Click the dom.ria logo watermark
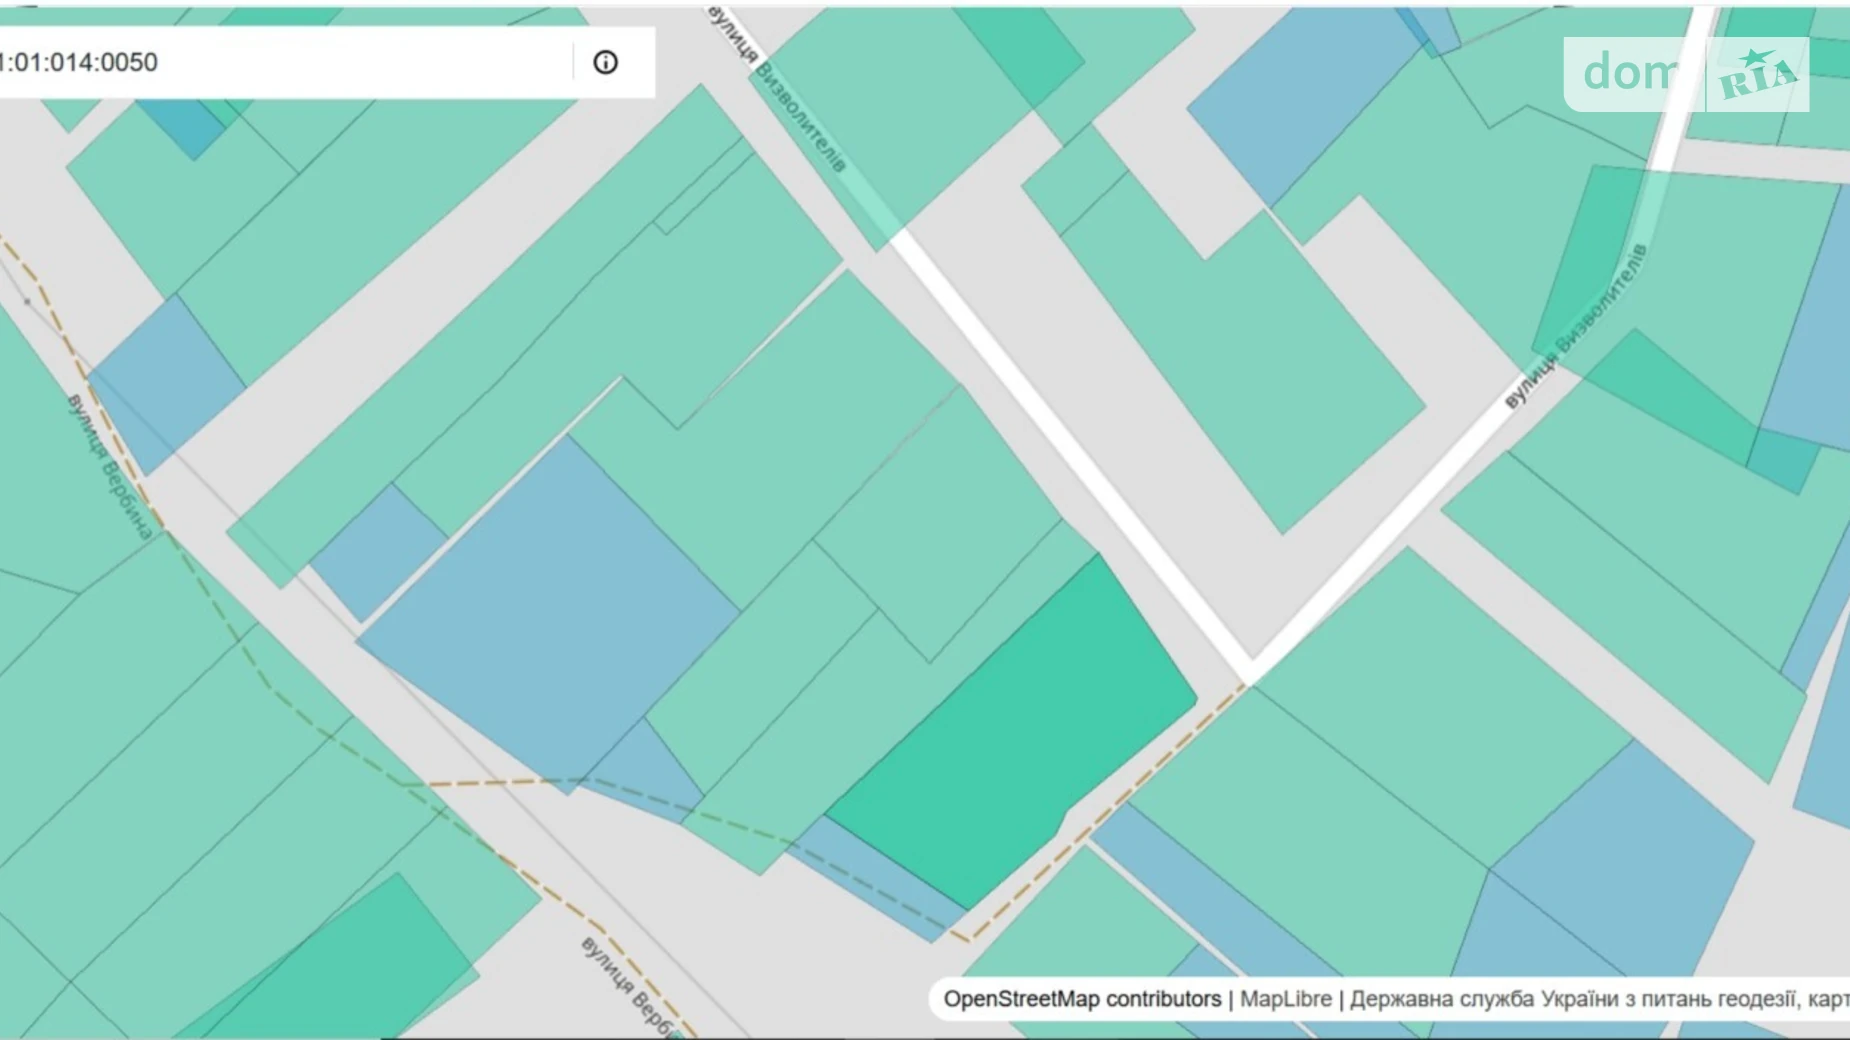 point(1686,74)
